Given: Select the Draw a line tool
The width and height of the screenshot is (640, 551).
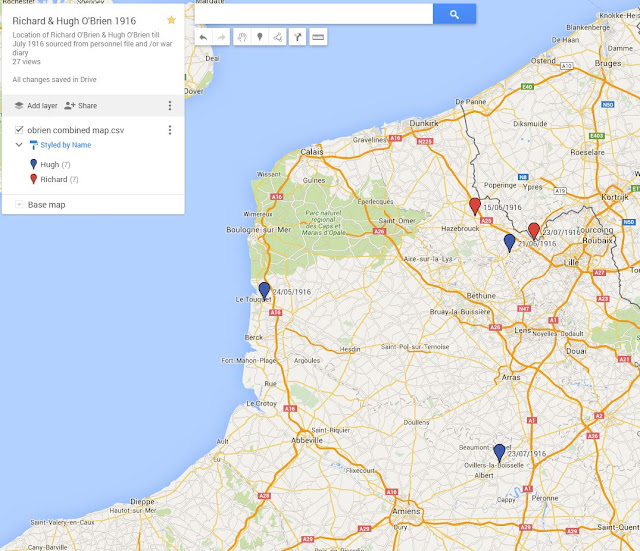Looking at the screenshot, I should coord(278,37).
